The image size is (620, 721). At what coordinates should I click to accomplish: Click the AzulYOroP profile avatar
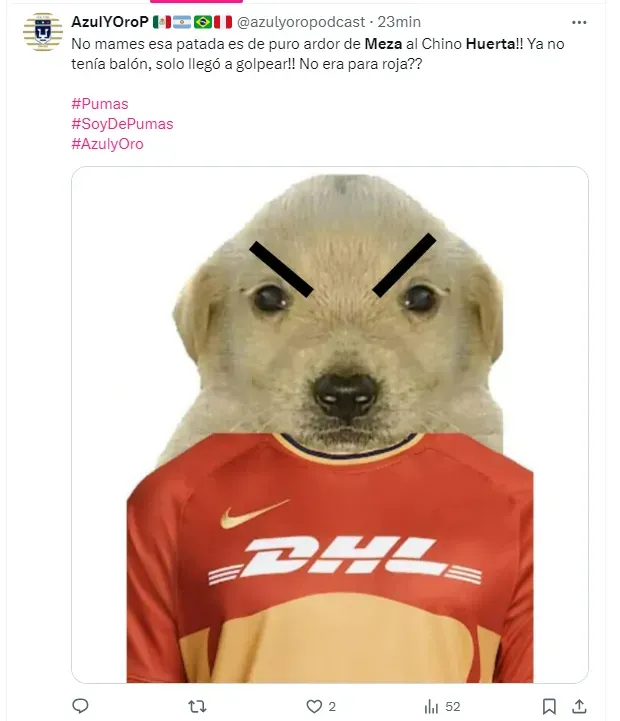(43, 32)
